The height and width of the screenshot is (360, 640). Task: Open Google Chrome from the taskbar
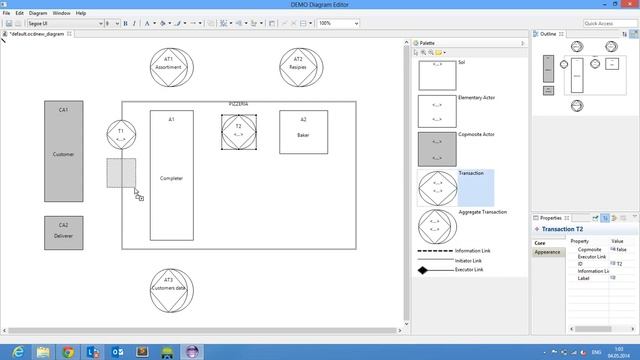pos(68,352)
